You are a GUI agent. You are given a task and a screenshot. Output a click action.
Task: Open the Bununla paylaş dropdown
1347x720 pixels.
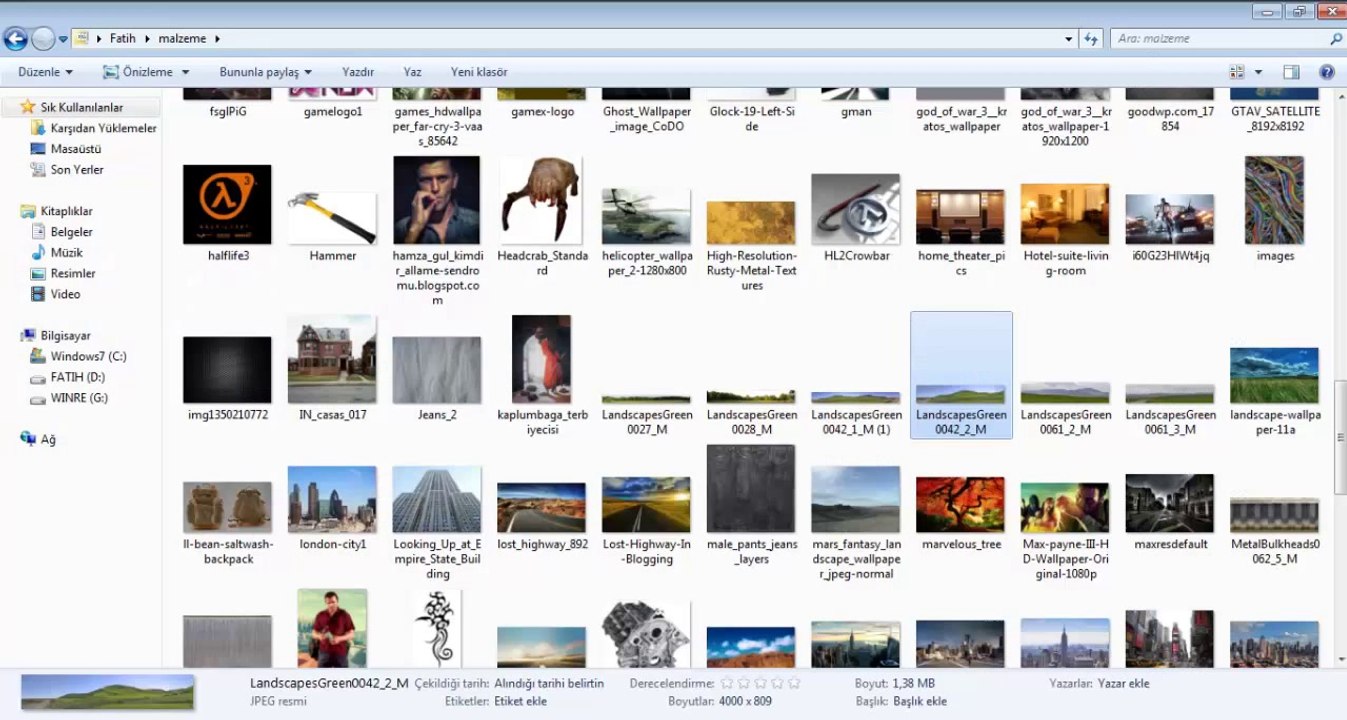click(266, 72)
